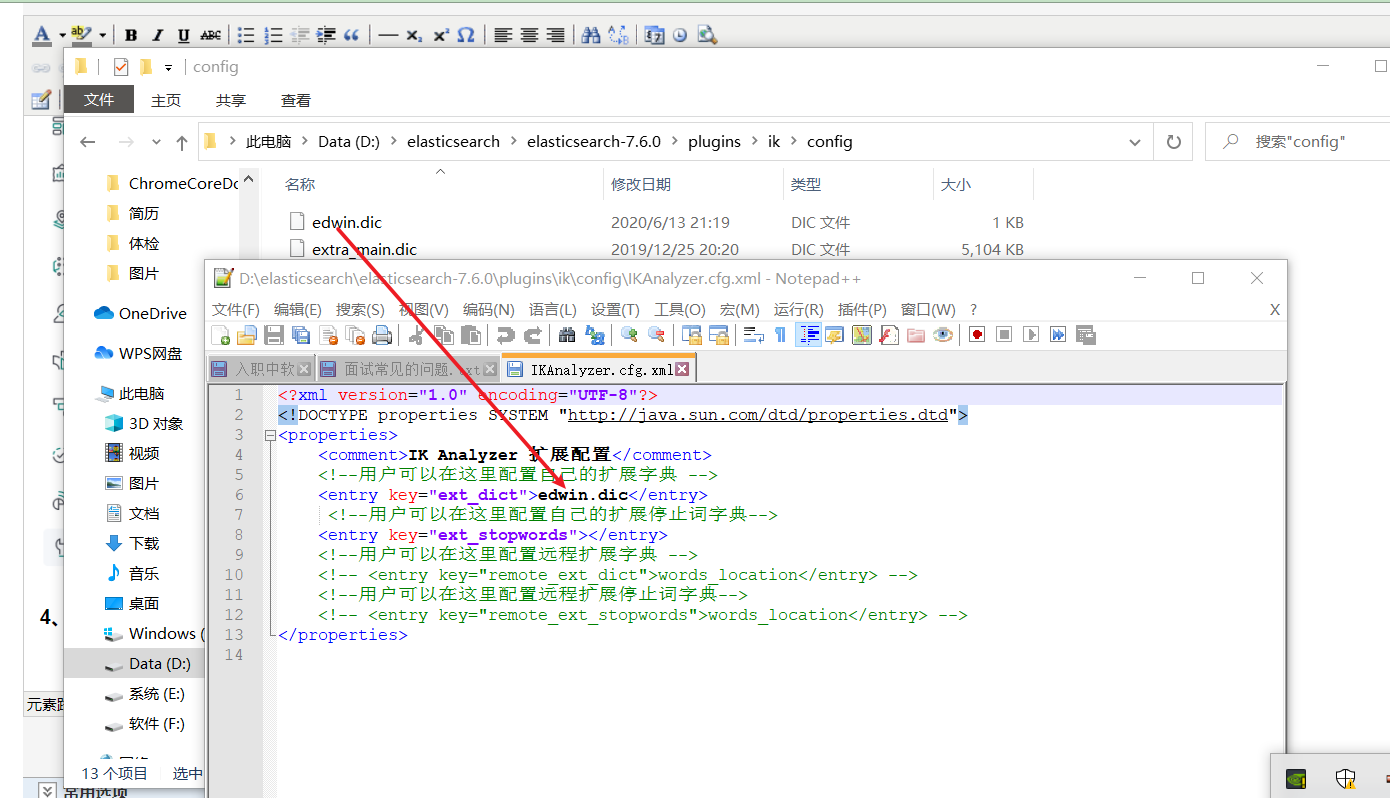This screenshot has width=1390, height=798.
Task: Go back in the Explorer window
Action: tap(88, 142)
